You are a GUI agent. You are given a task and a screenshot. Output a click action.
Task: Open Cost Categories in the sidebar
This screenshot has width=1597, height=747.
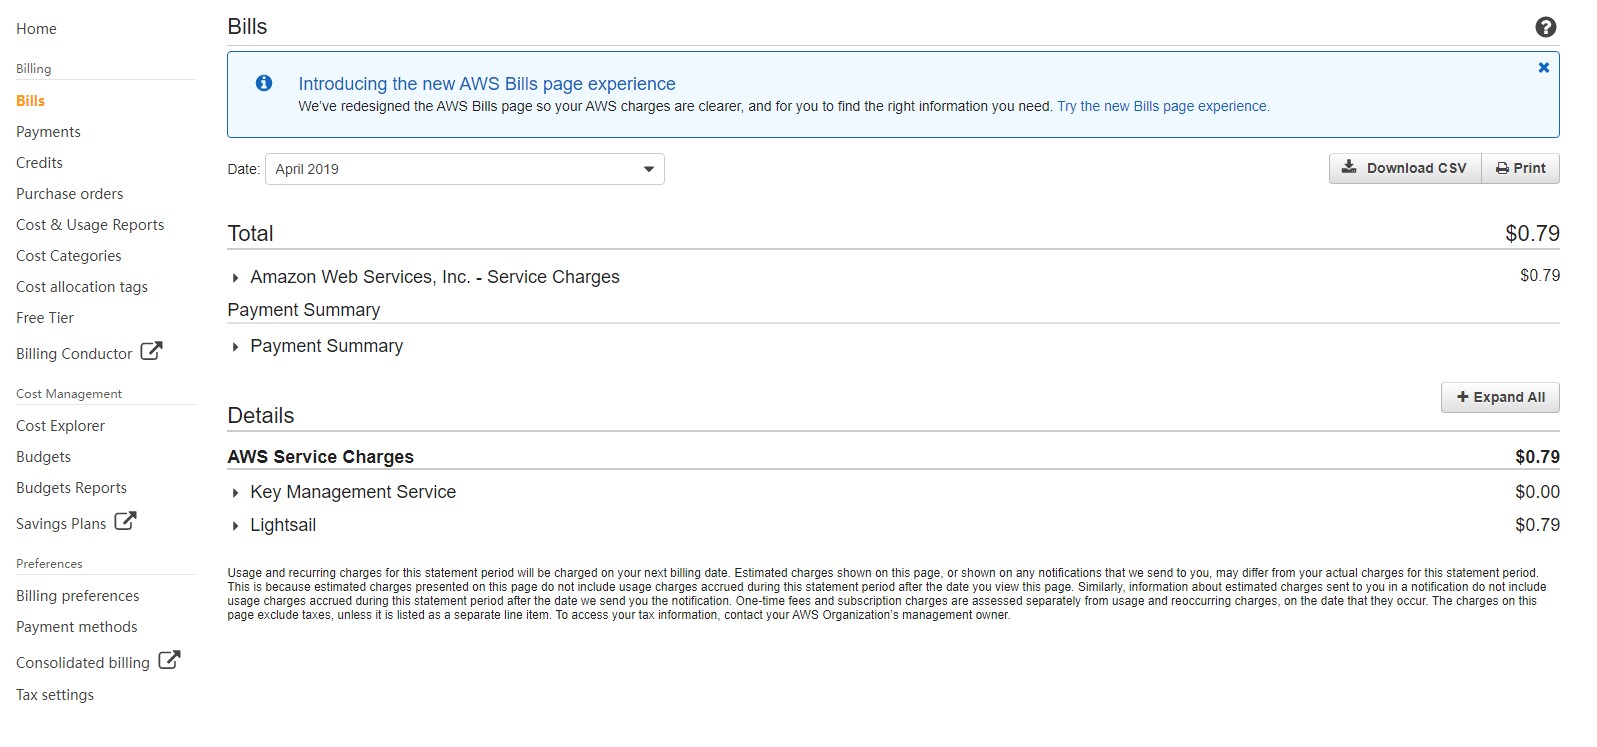[69, 256]
